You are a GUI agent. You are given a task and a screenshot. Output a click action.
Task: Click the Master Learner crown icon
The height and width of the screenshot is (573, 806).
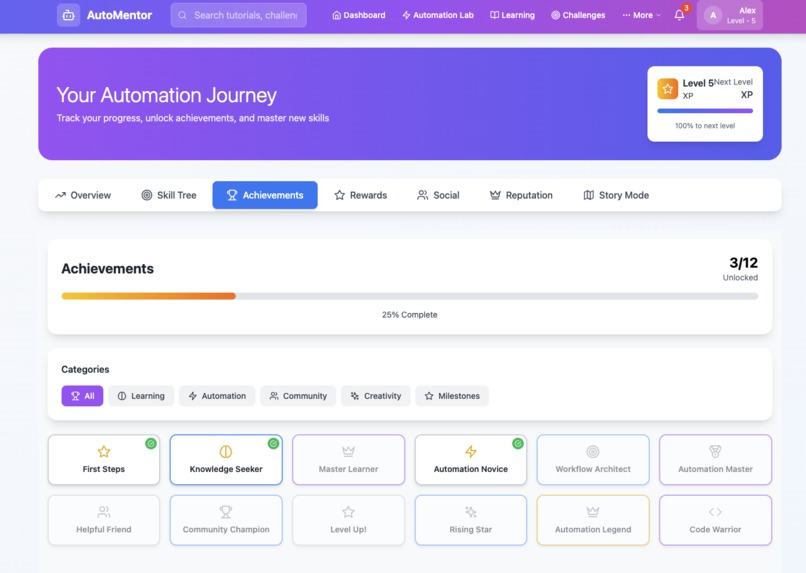click(349, 452)
